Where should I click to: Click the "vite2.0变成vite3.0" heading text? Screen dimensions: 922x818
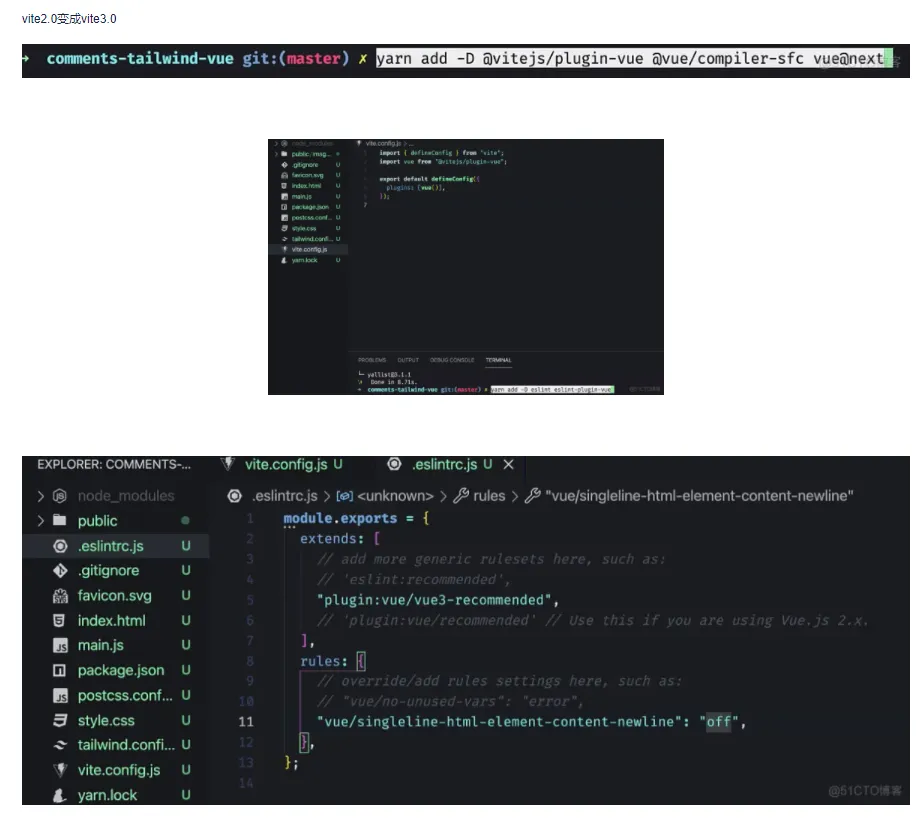(69, 19)
